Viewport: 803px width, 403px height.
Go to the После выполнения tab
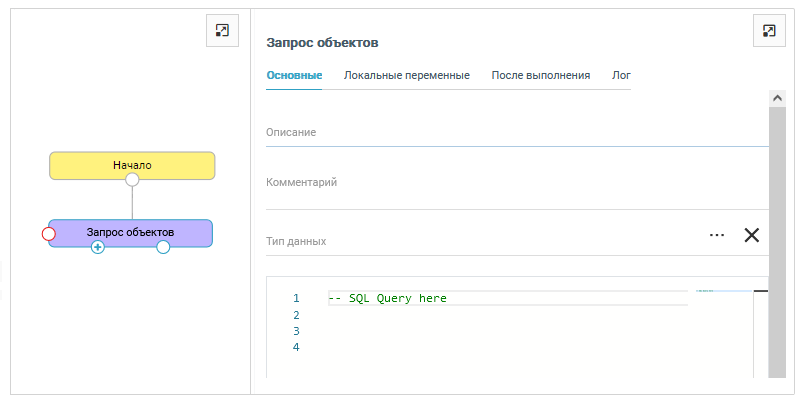tap(540, 75)
